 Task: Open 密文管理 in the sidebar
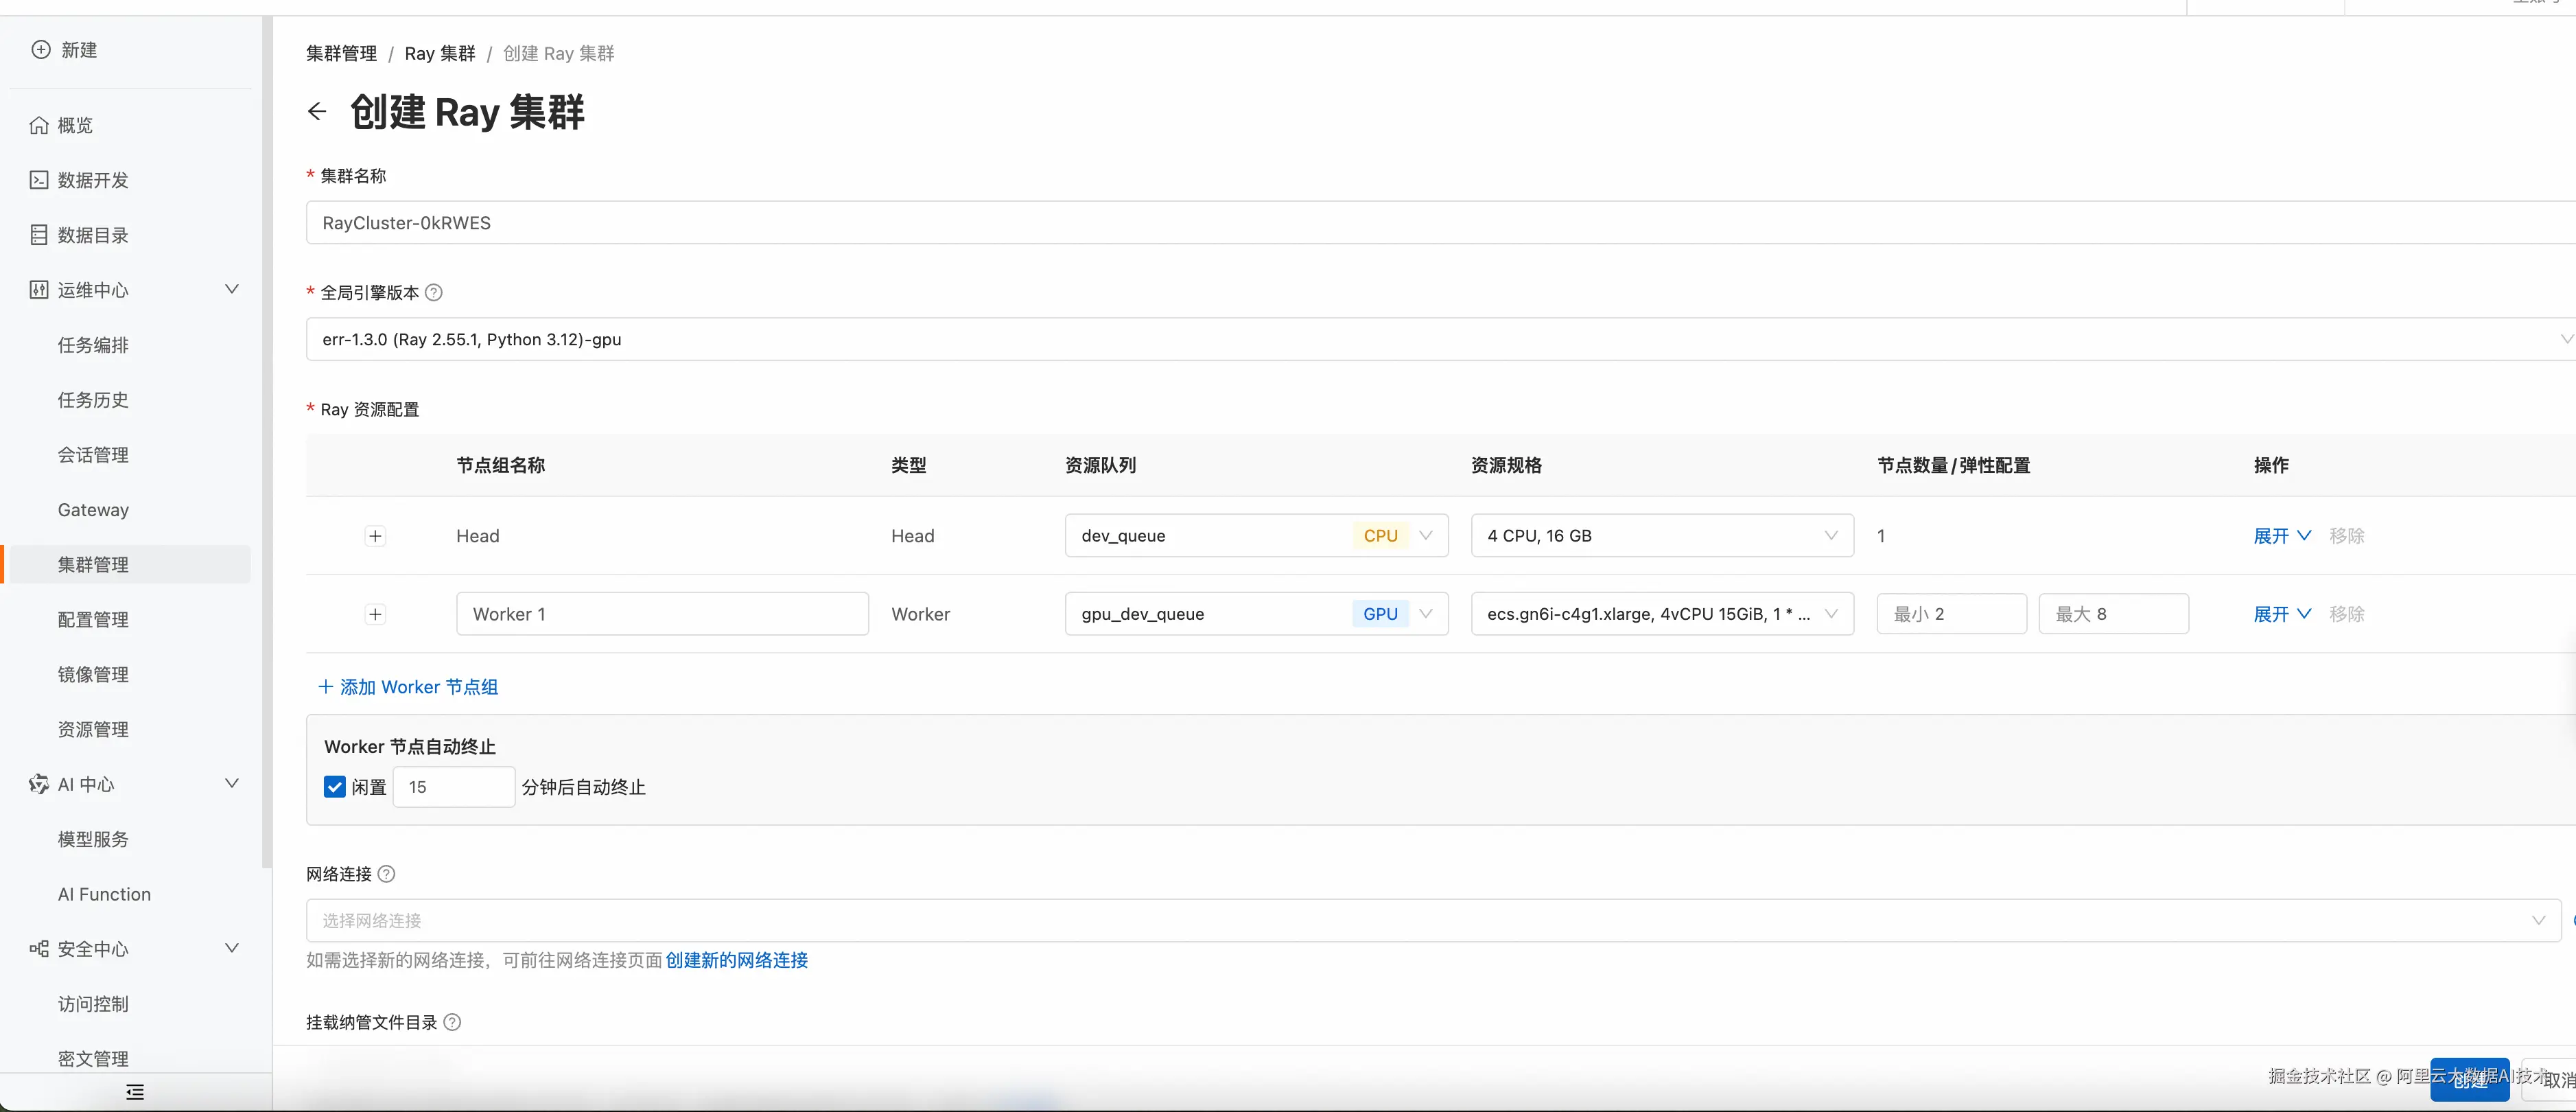[93, 1059]
